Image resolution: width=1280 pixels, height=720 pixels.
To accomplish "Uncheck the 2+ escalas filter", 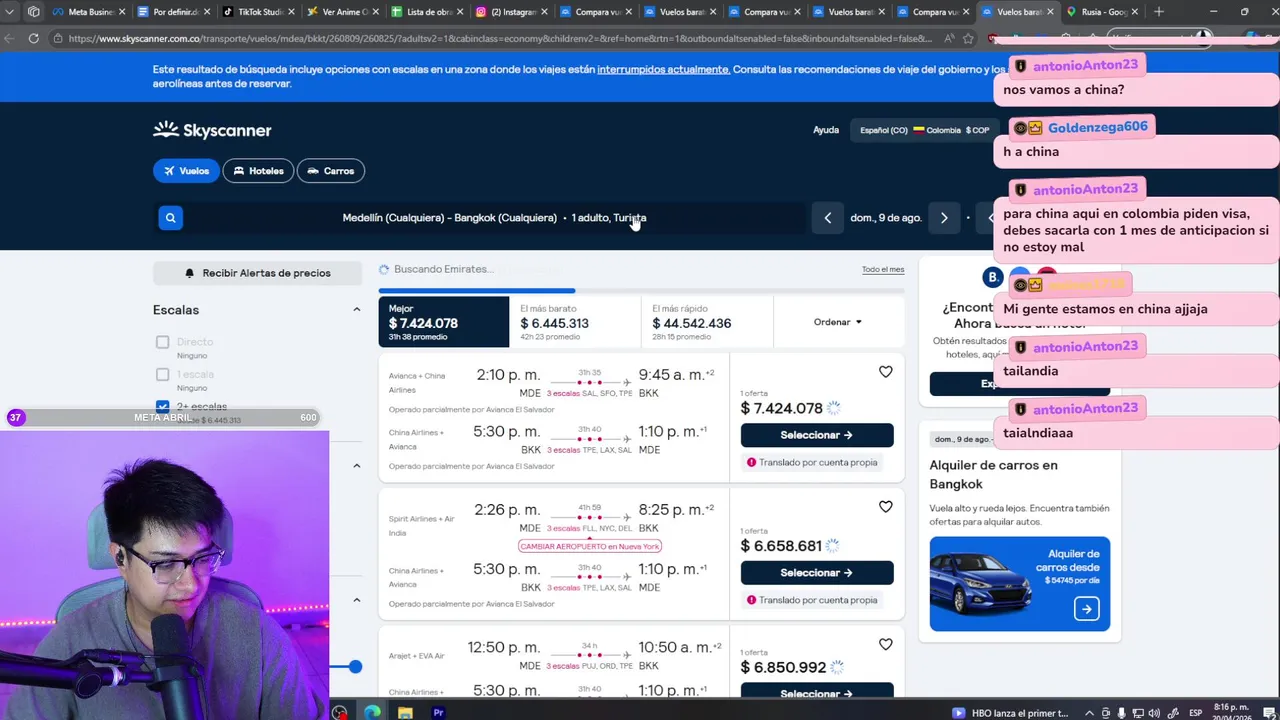I will click(x=162, y=406).
